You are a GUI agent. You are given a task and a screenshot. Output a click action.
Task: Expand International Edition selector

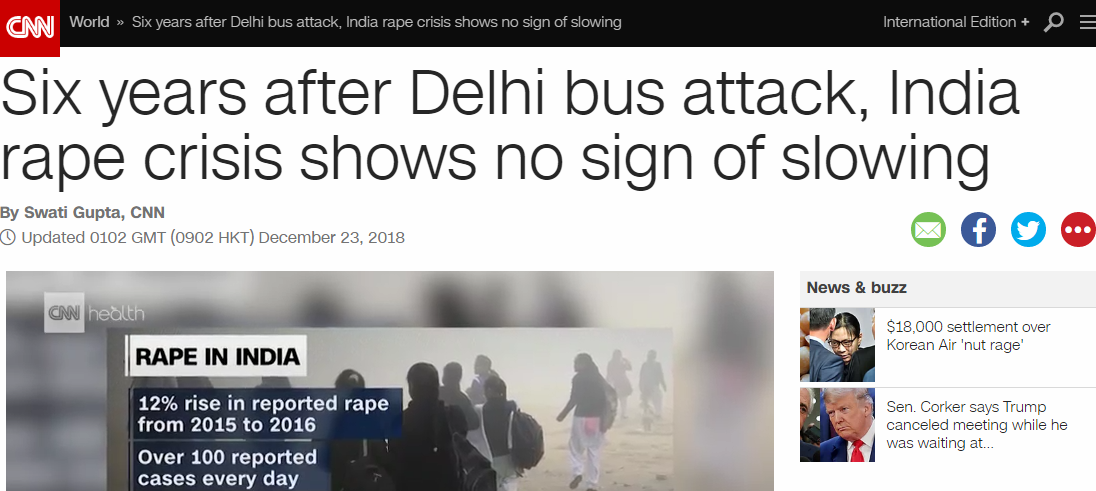tap(956, 22)
